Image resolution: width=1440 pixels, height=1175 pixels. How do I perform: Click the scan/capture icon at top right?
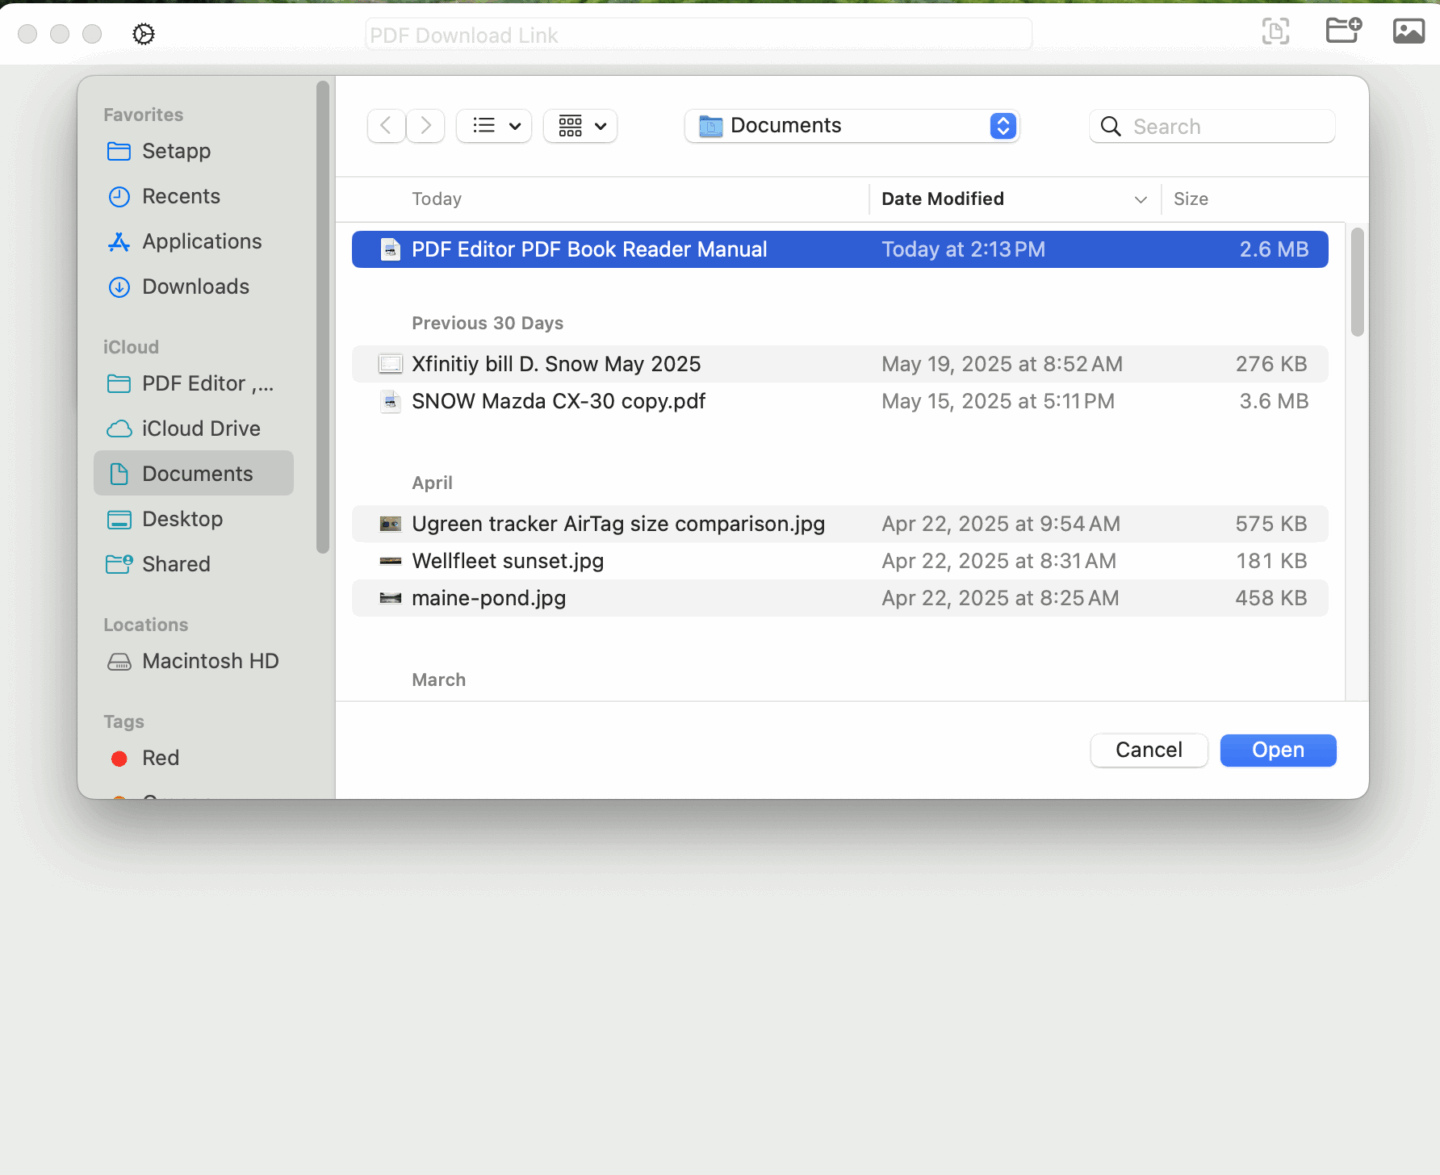1275,31
